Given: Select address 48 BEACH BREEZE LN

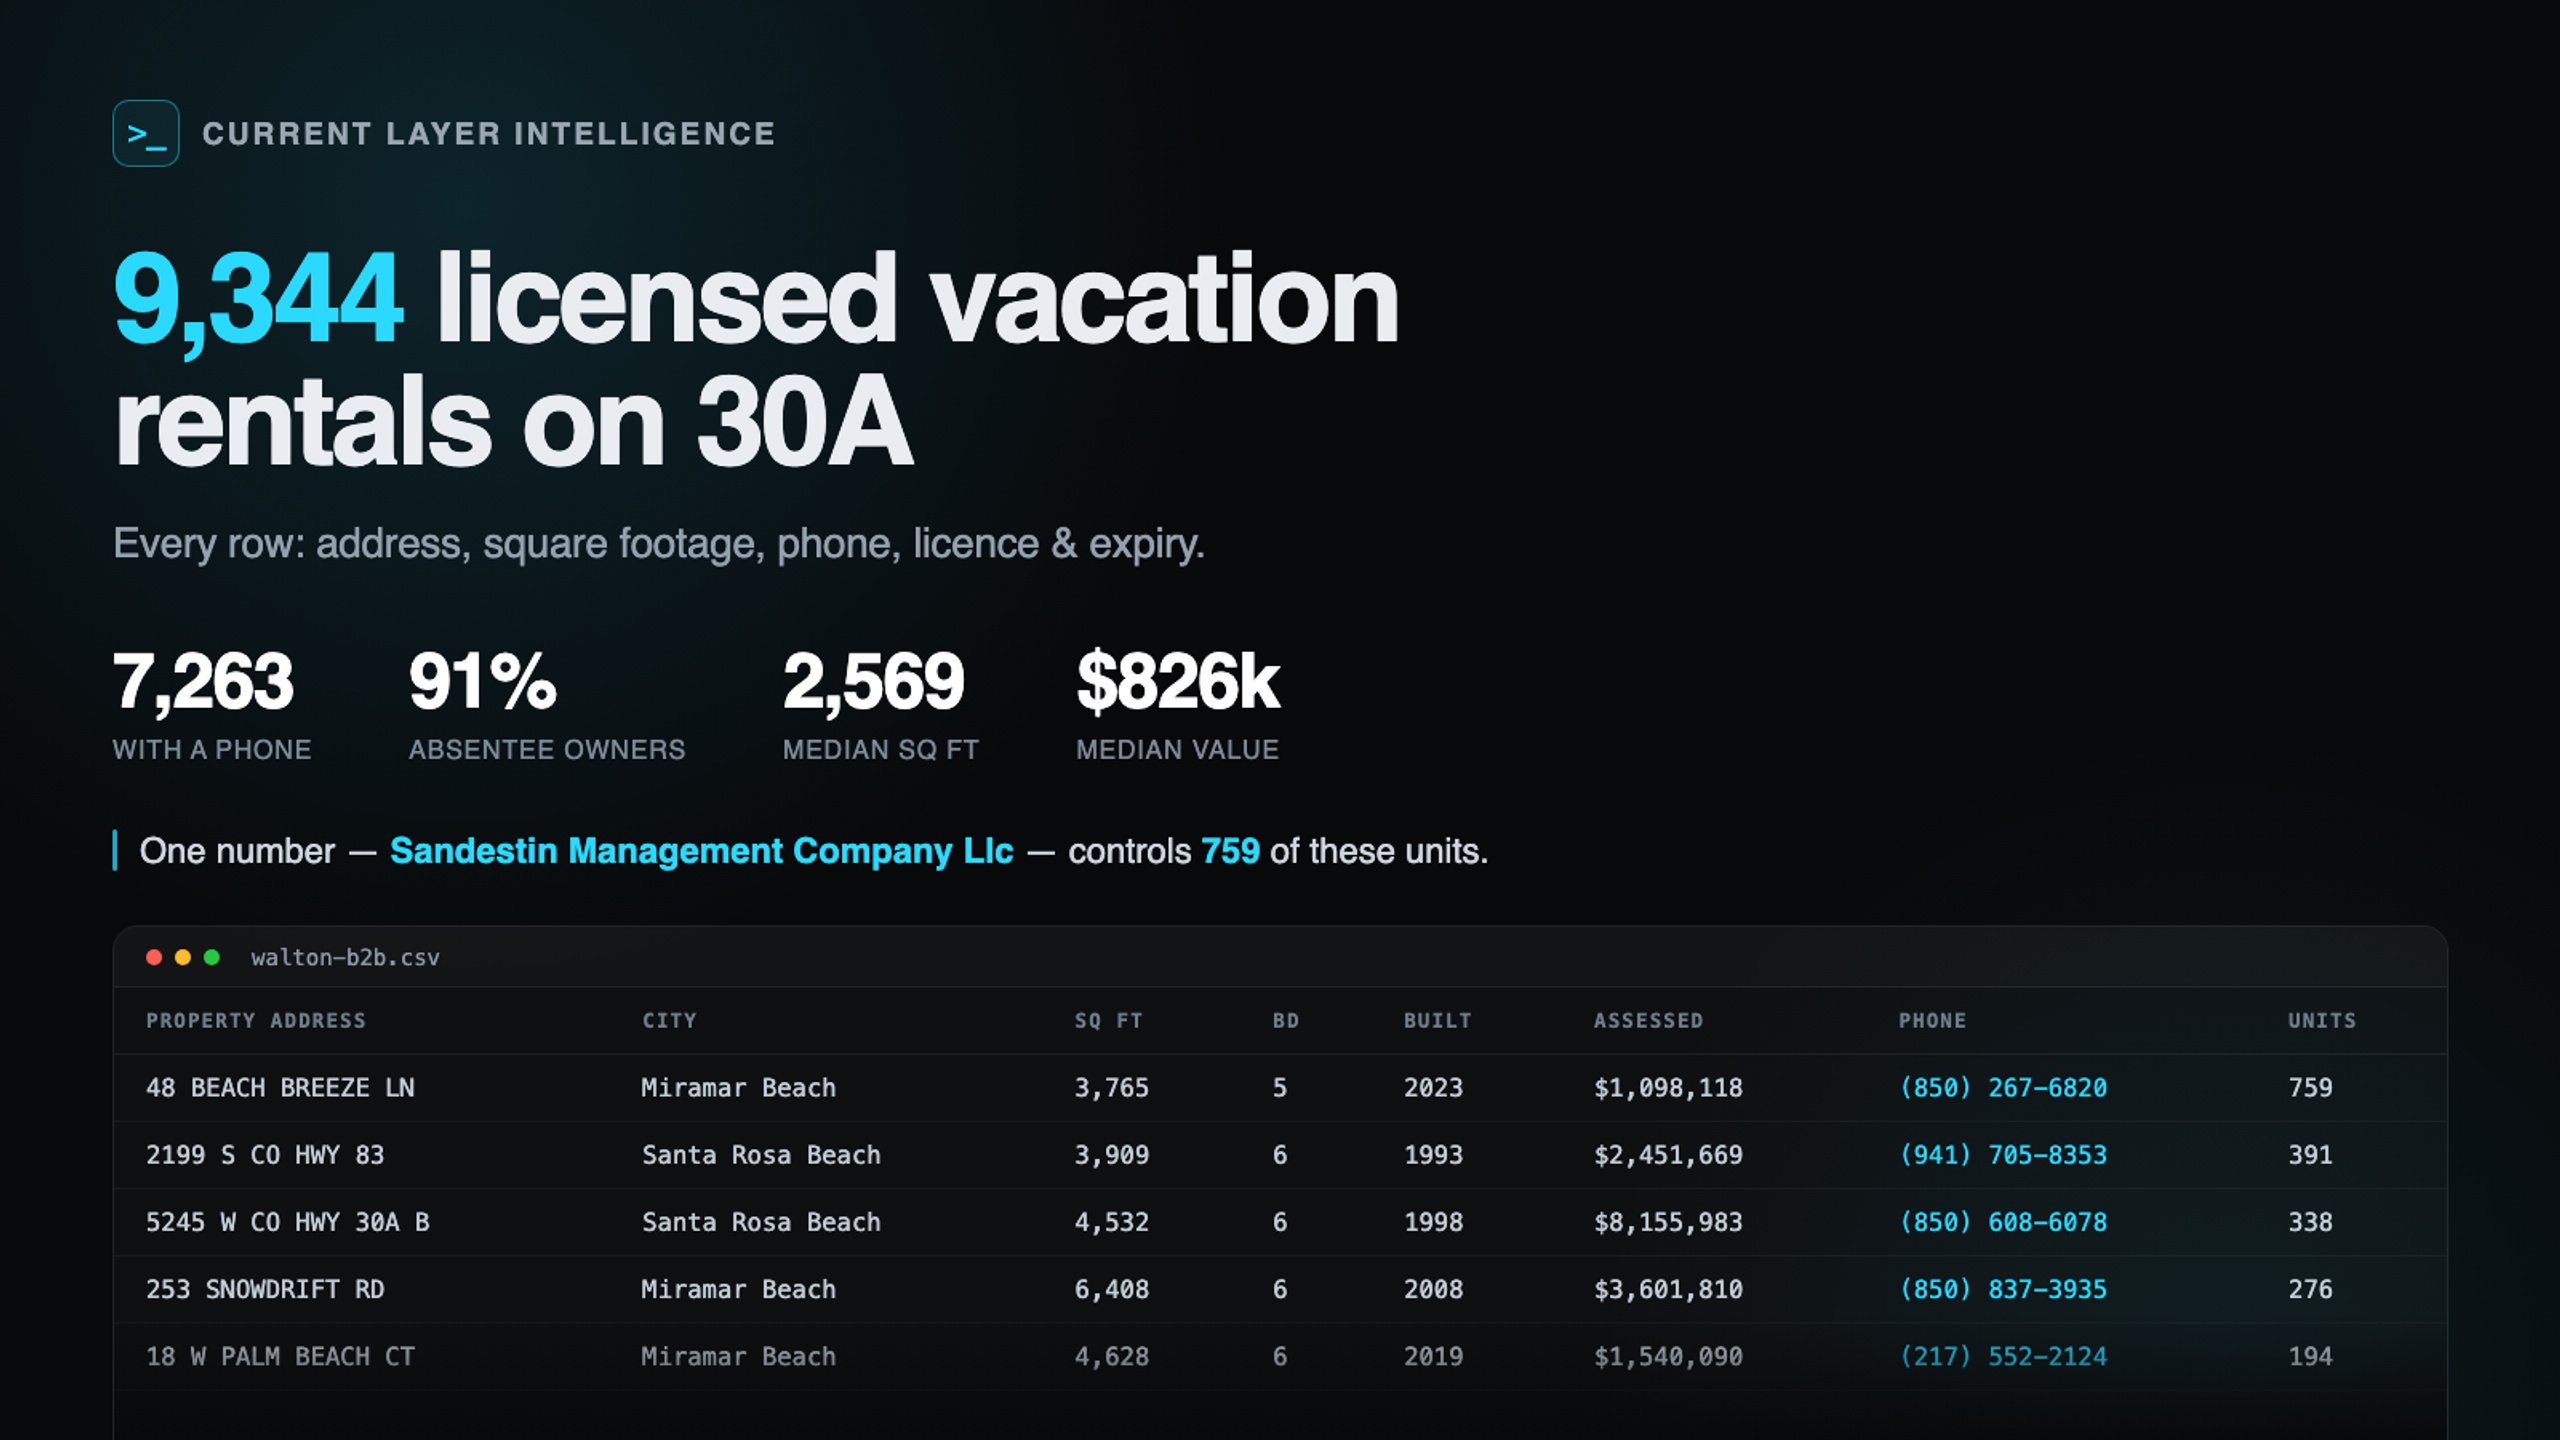Looking at the screenshot, I should [280, 1087].
